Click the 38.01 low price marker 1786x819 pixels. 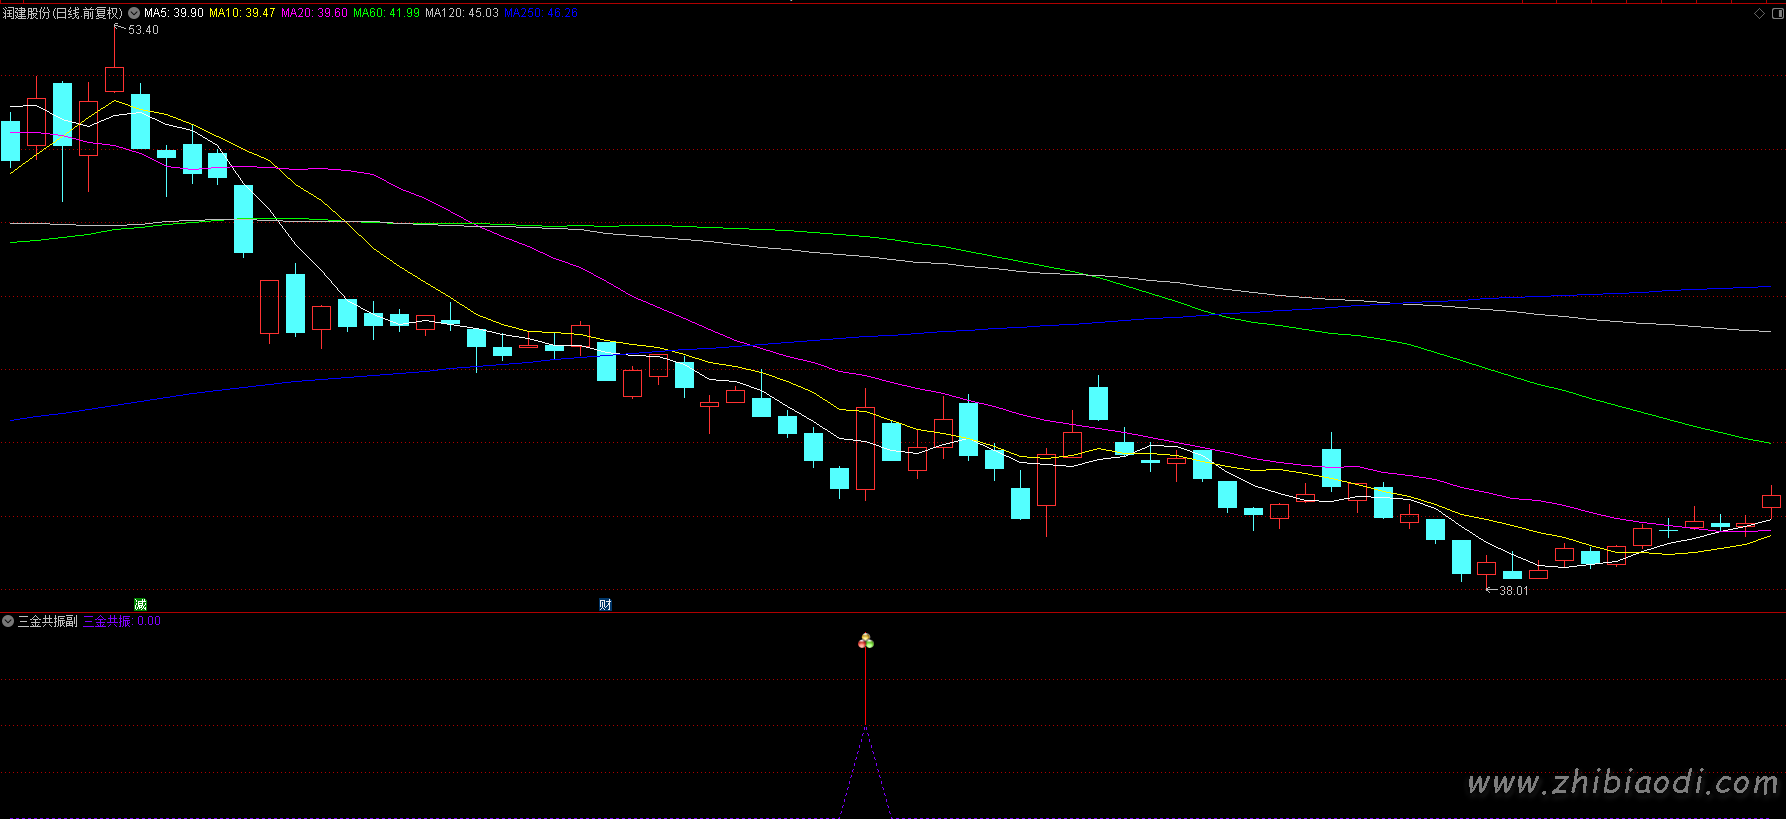[x=1513, y=591]
